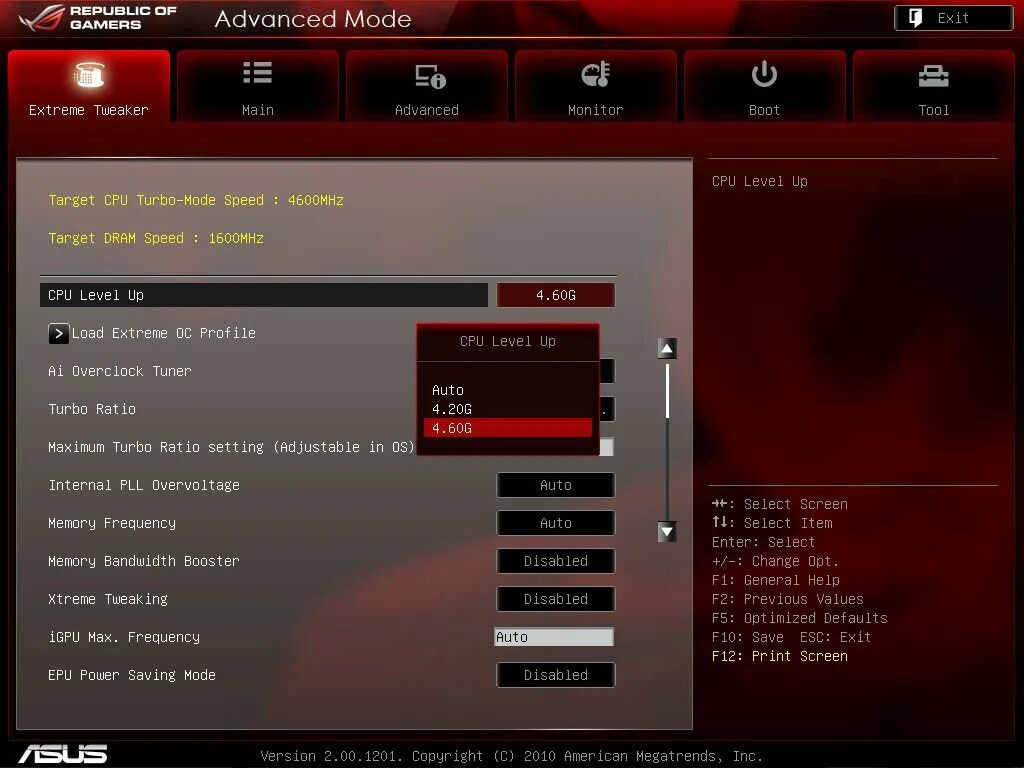This screenshot has height=768, width=1024.
Task: Select the Memory Frequency label
Action: (112, 523)
